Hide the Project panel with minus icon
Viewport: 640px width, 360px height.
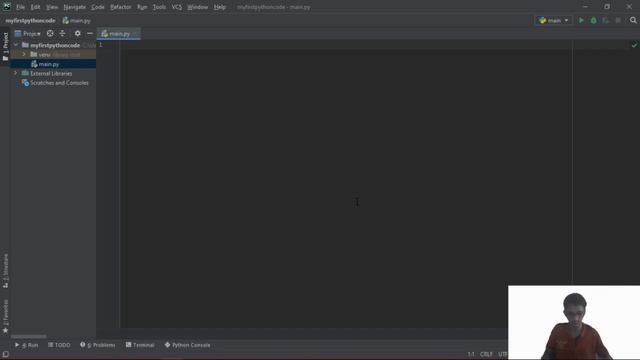point(90,33)
